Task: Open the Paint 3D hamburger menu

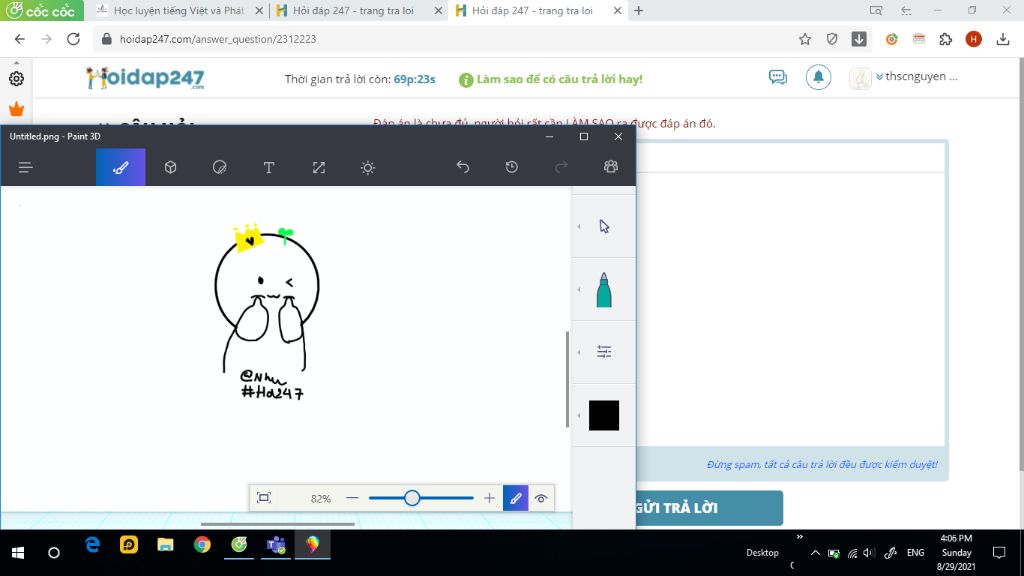Action: (25, 168)
